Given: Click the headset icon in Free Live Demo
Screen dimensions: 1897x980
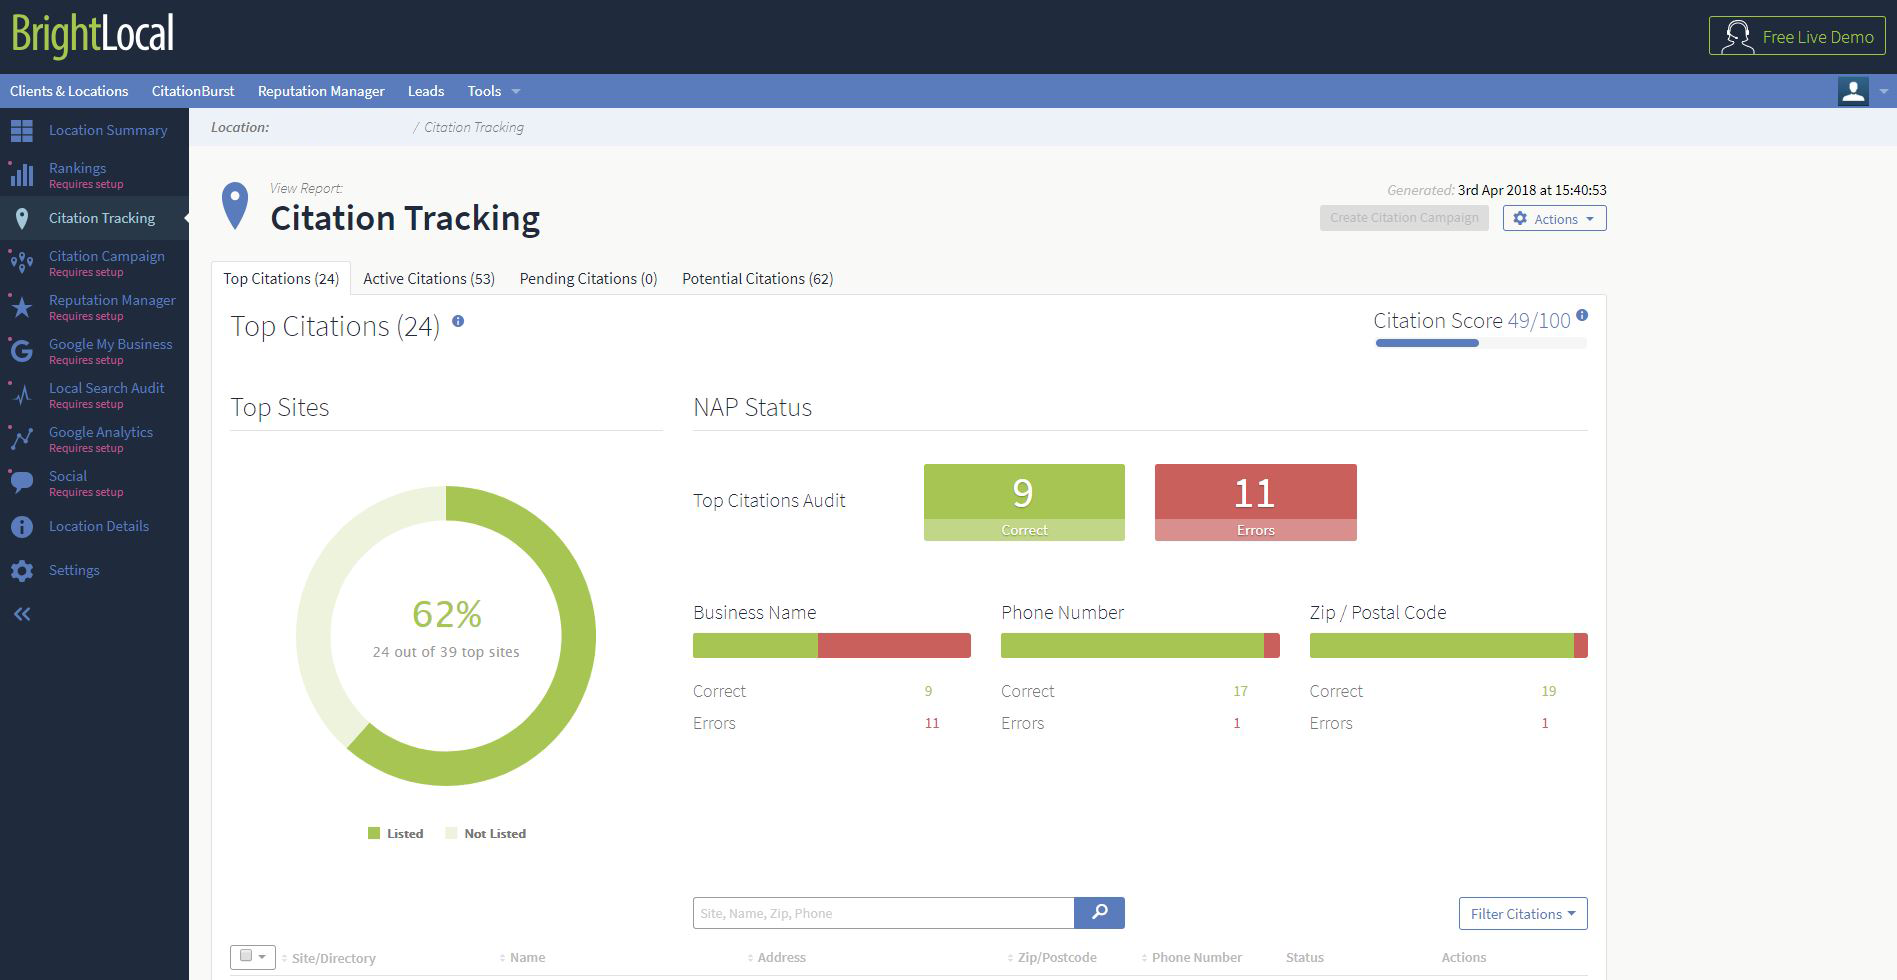Looking at the screenshot, I should [1739, 37].
